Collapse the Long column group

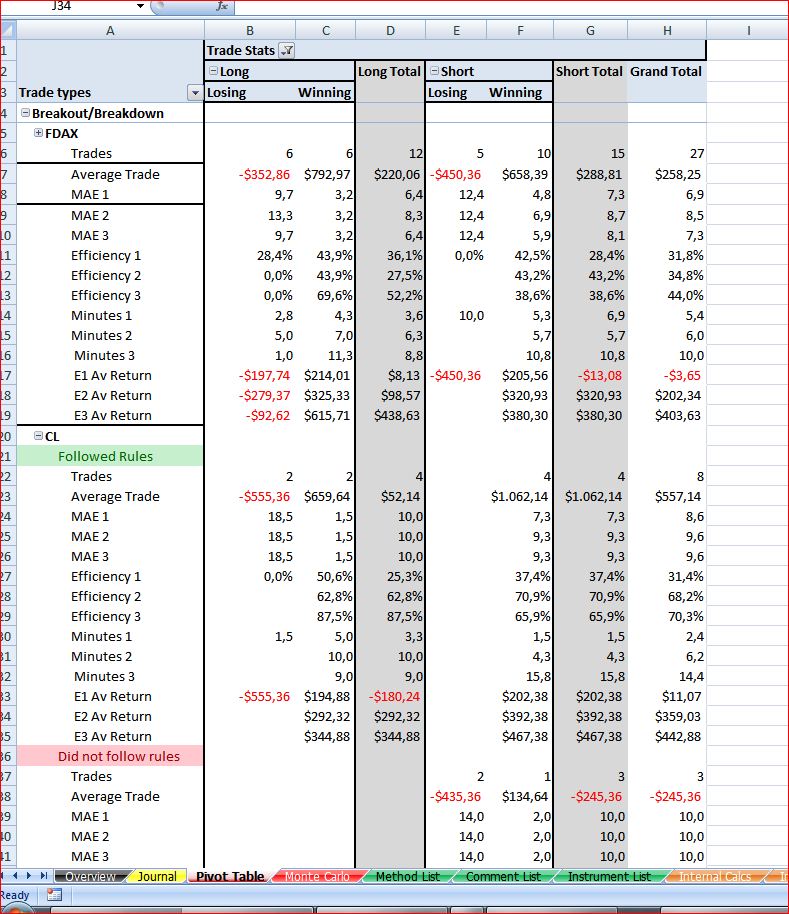click(213, 71)
